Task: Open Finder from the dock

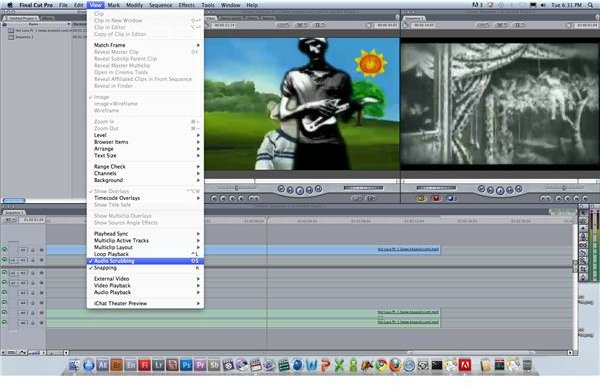Action: click(75, 365)
